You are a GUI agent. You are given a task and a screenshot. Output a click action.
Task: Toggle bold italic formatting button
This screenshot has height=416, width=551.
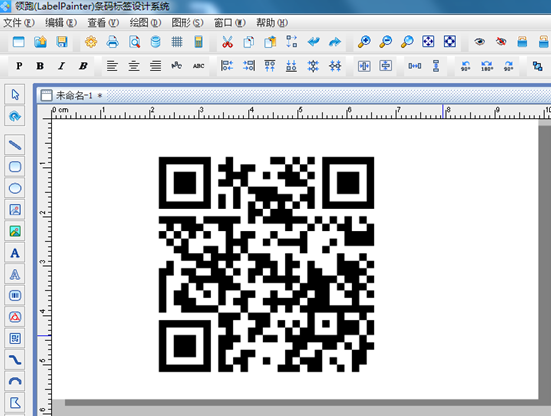(83, 66)
